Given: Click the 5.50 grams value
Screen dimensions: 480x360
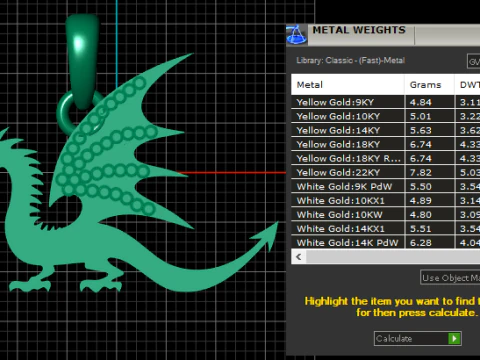Looking at the screenshot, I should [421, 187].
